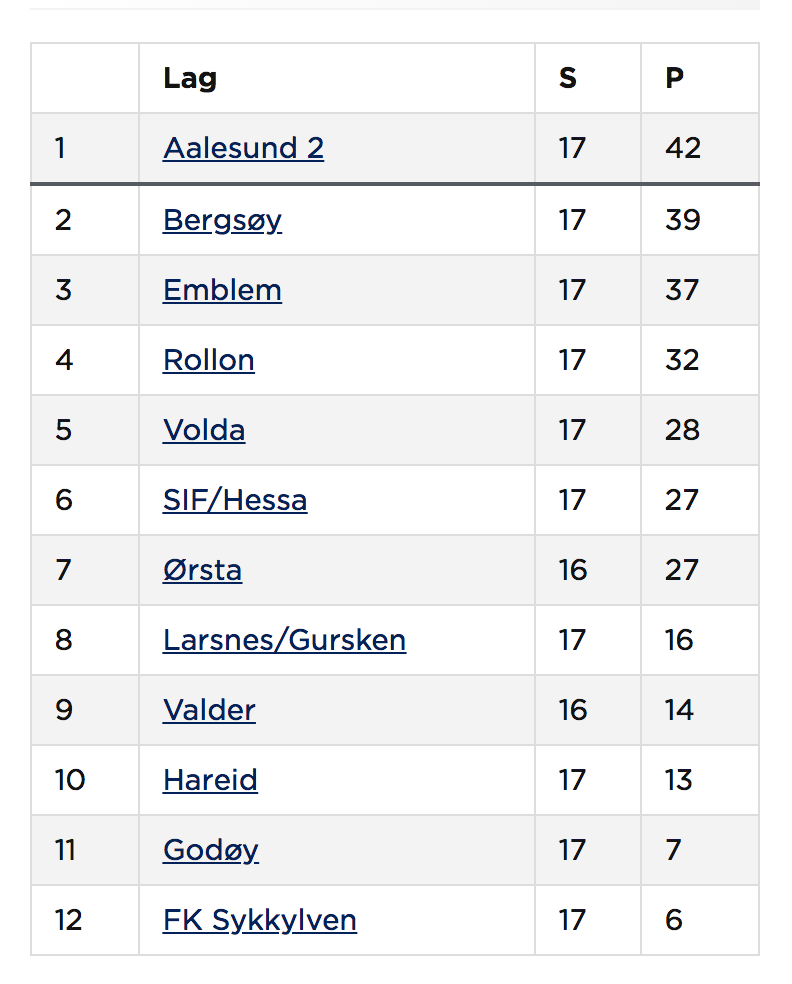Viewport: 792px width, 984px height.
Task: Click the S column header
Action: click(568, 78)
